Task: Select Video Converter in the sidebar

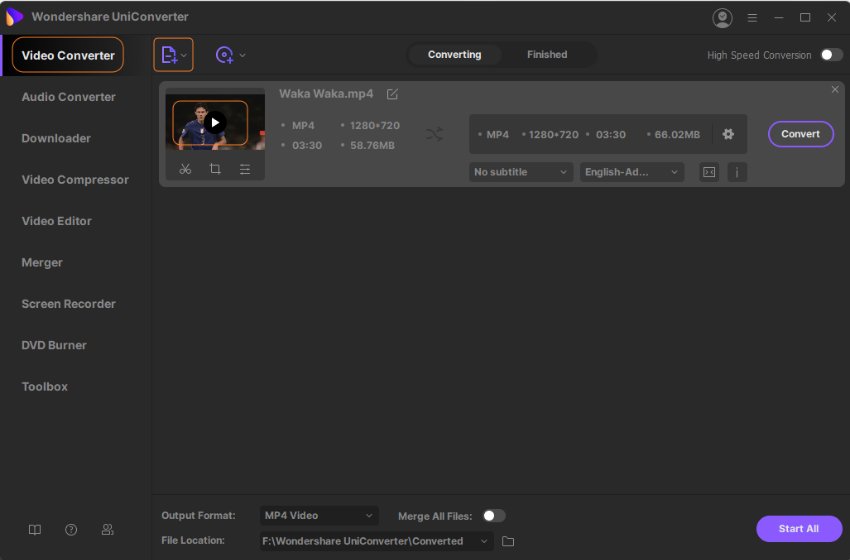Action: pos(68,55)
